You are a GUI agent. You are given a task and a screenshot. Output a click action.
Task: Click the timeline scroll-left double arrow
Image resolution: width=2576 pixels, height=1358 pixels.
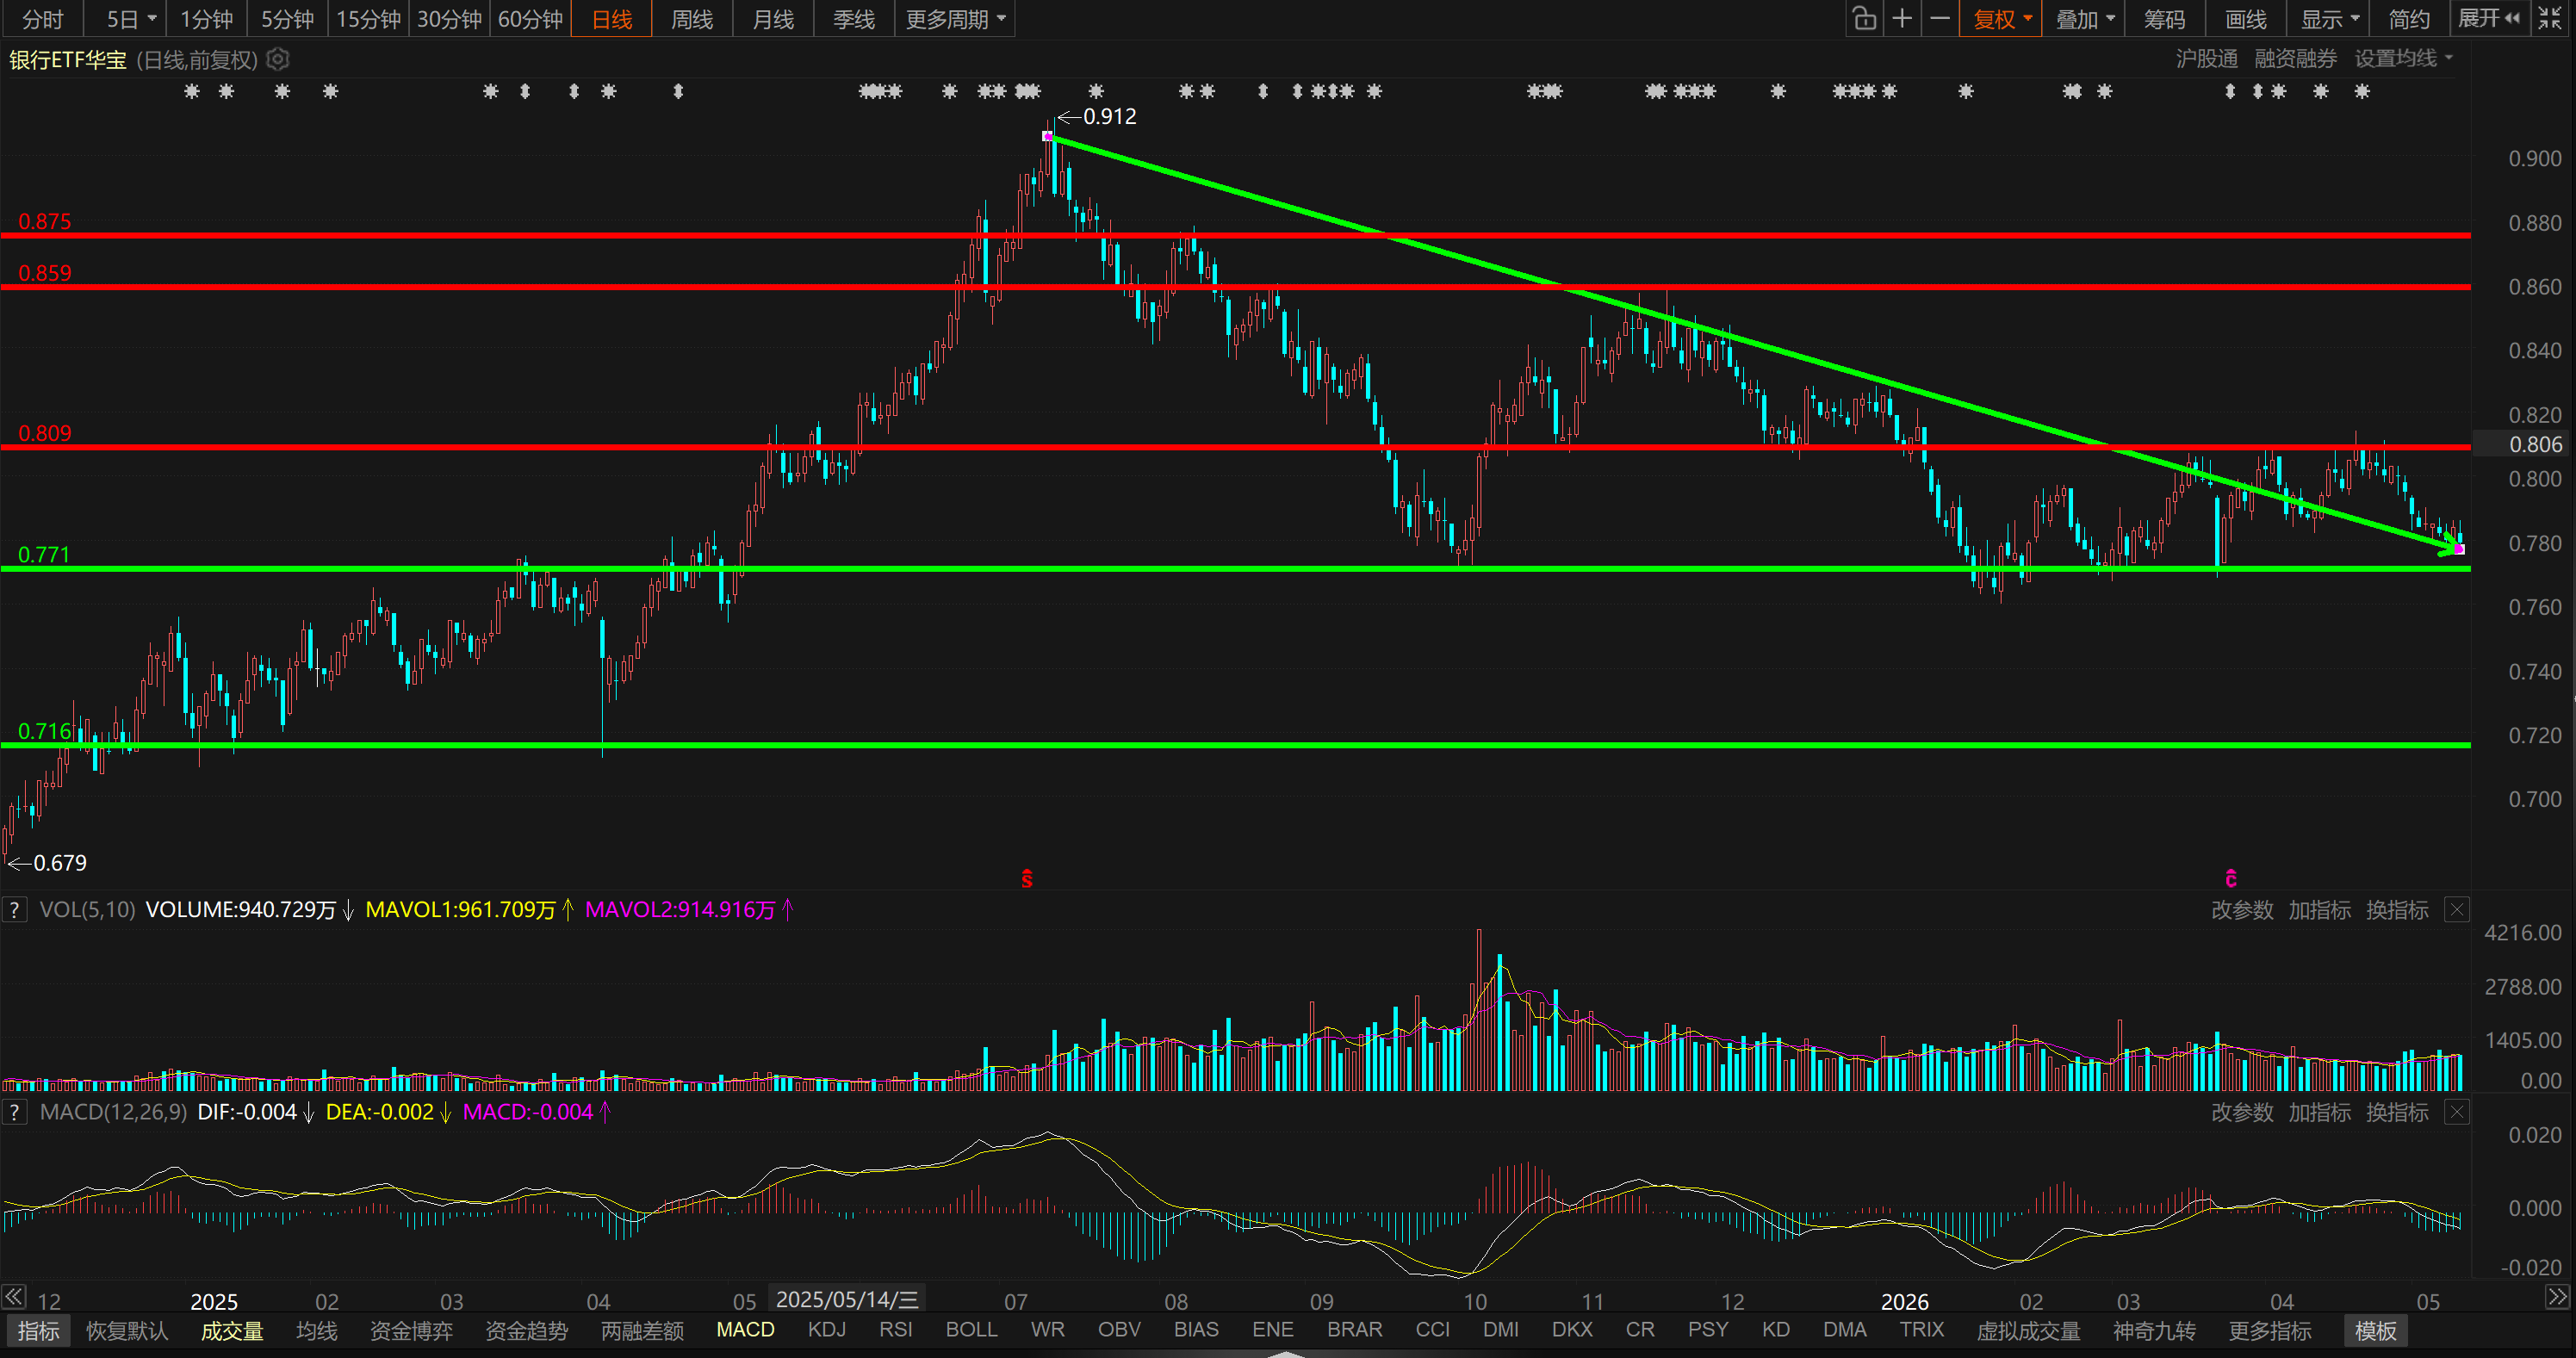pyautogui.click(x=13, y=1297)
